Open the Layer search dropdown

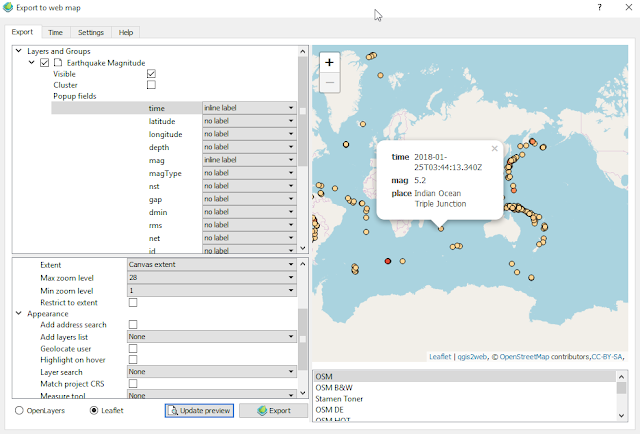[x=212, y=372]
